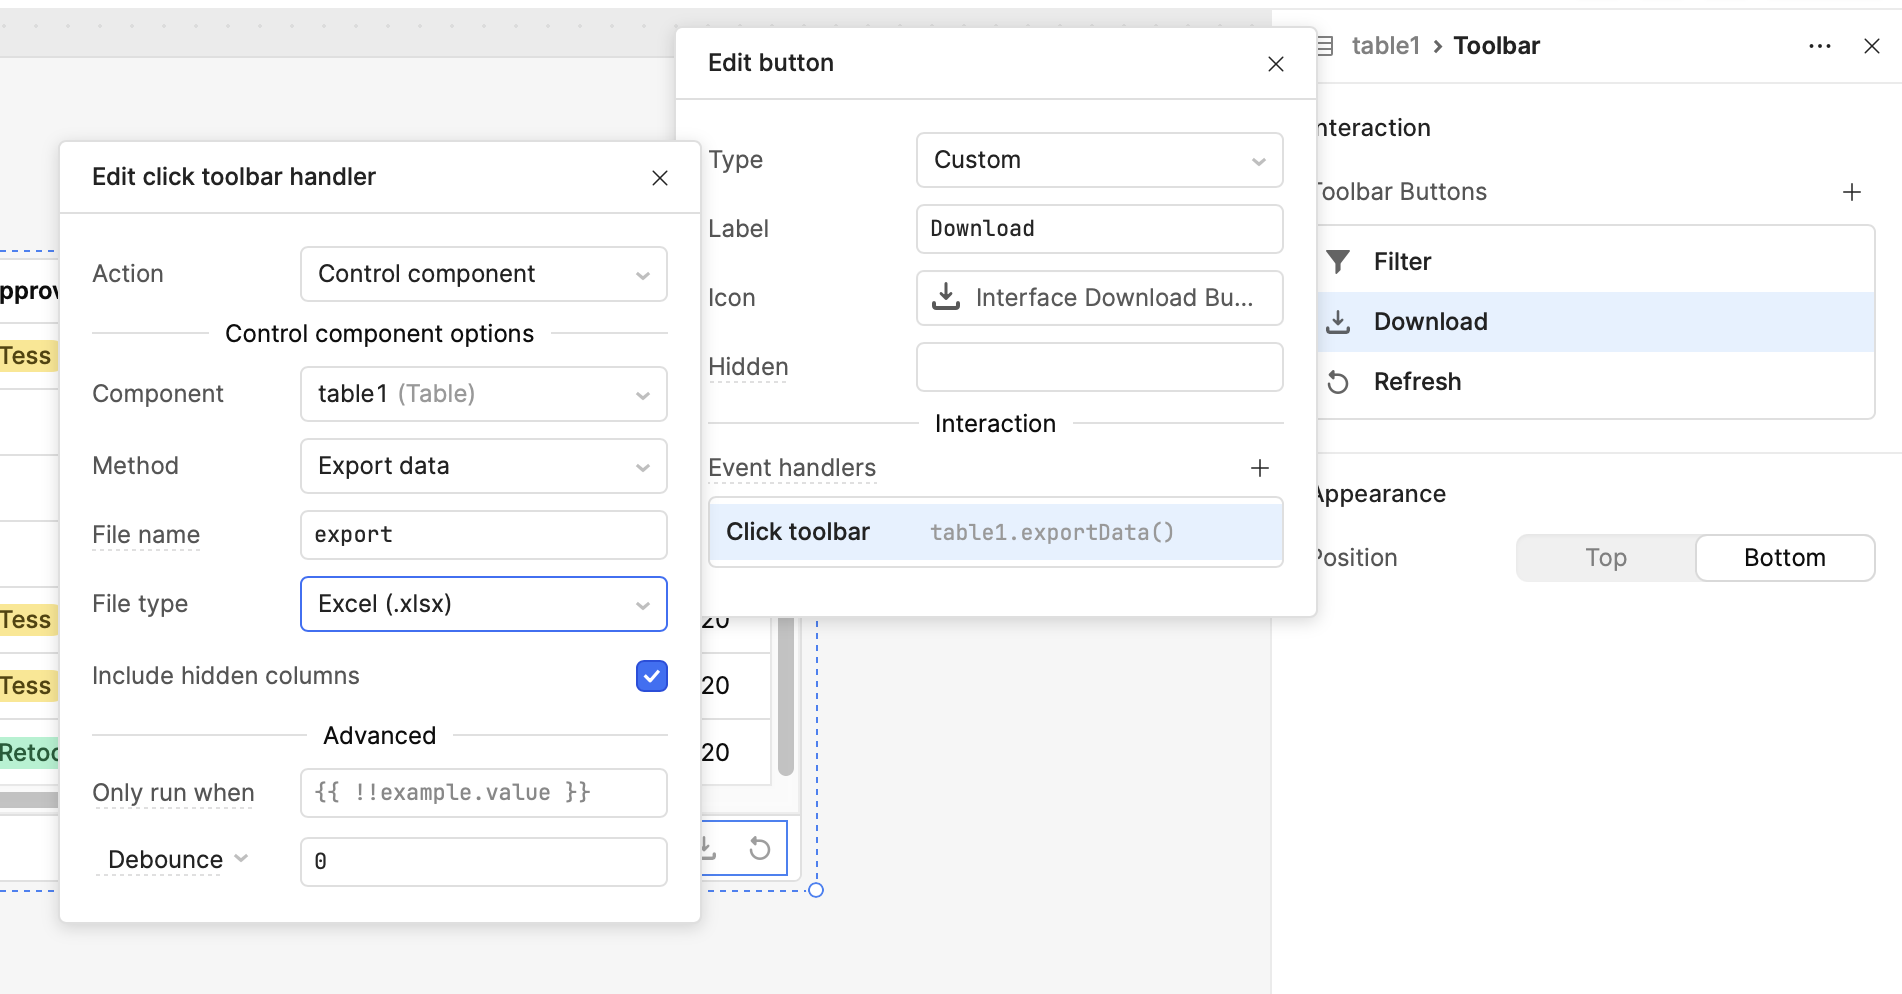Screen dimensions: 1902x994
Task: Open the Click toolbar event handler
Action: pyautogui.click(x=996, y=532)
